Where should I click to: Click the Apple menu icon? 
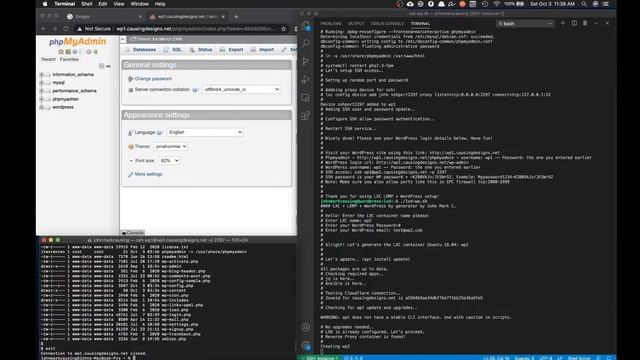coord(45,4)
